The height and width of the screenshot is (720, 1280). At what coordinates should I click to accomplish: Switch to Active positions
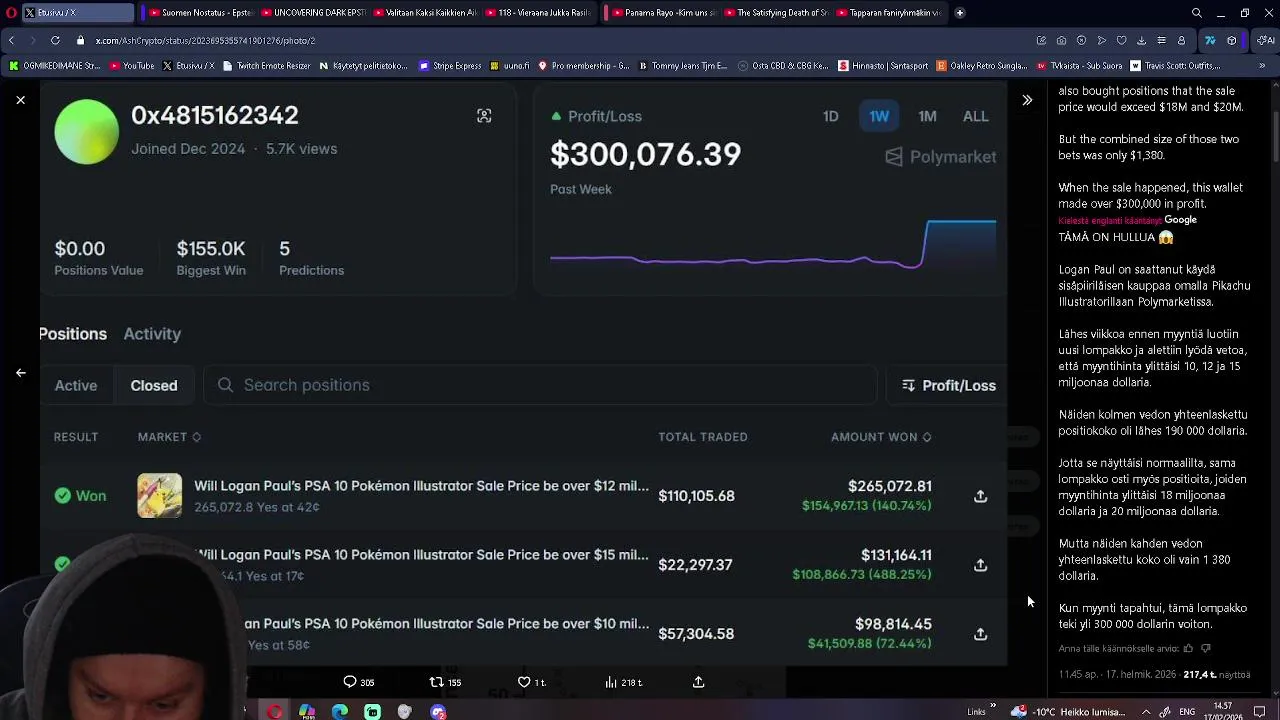[x=76, y=385]
